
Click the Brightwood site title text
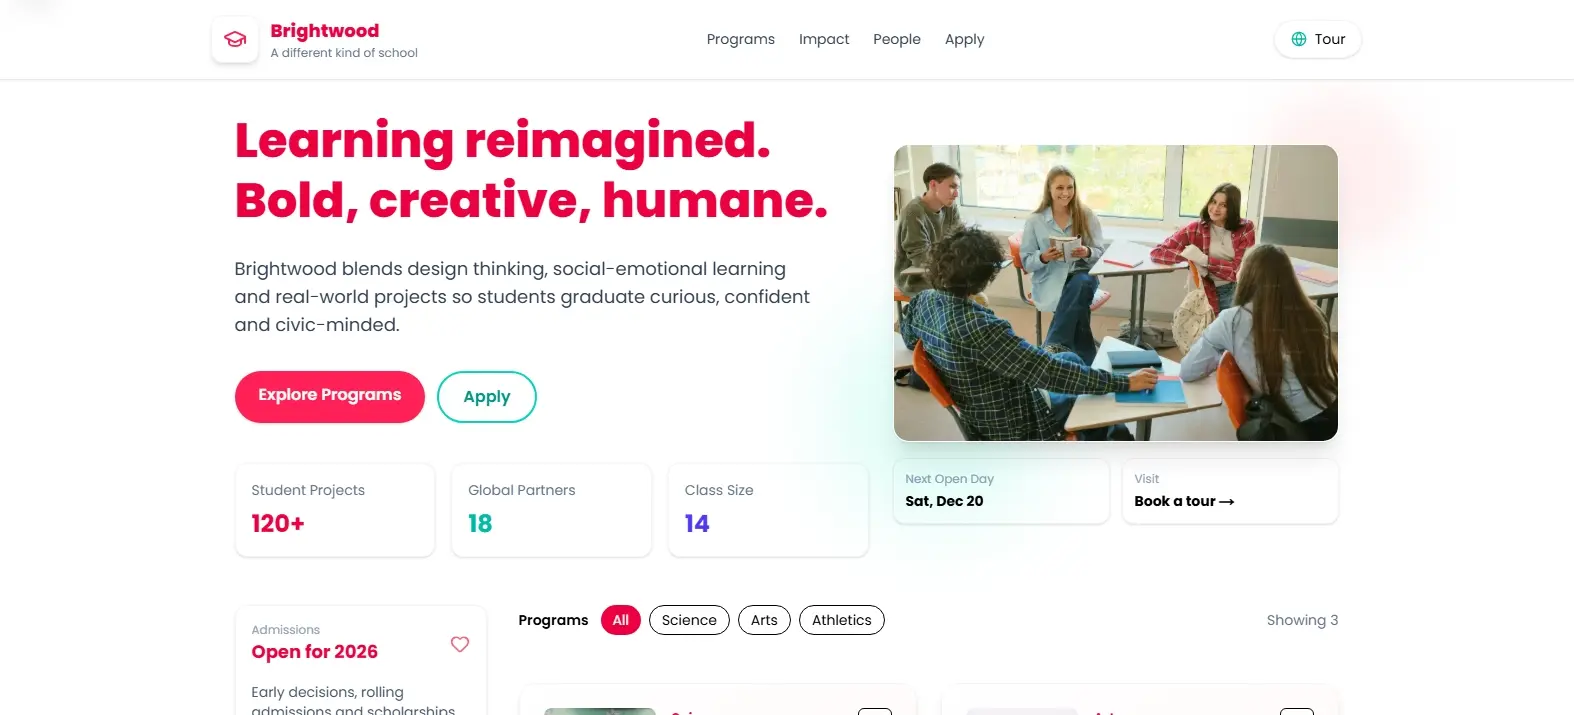pyautogui.click(x=325, y=30)
